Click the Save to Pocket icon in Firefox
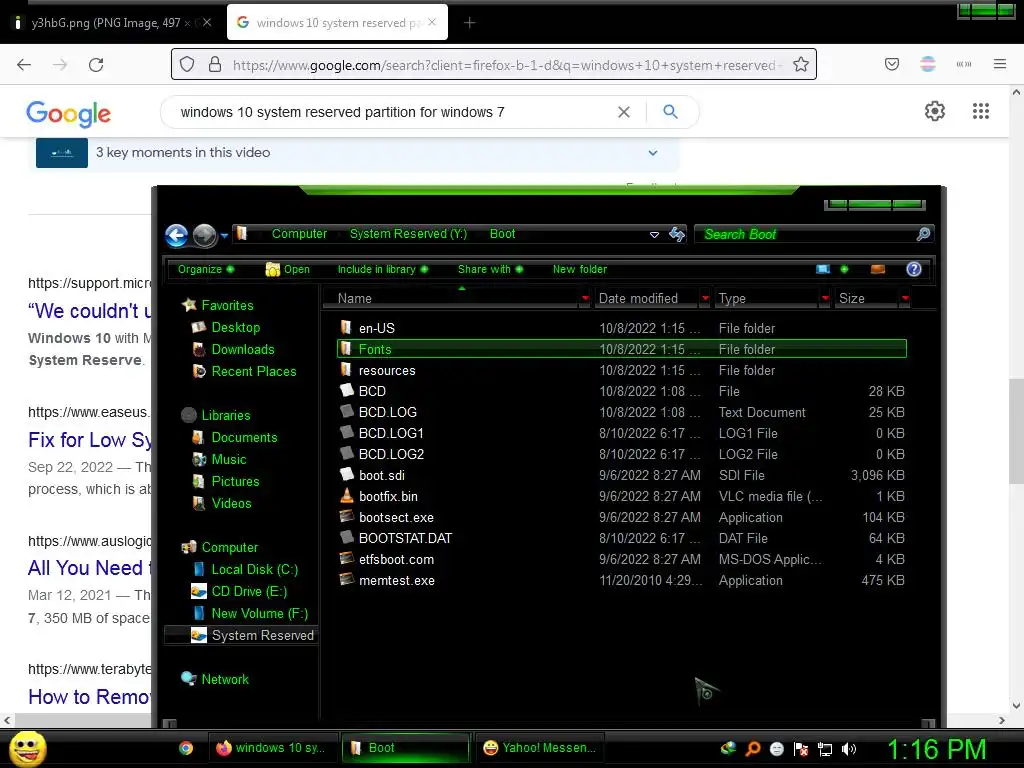This screenshot has height=768, width=1024. (x=892, y=64)
